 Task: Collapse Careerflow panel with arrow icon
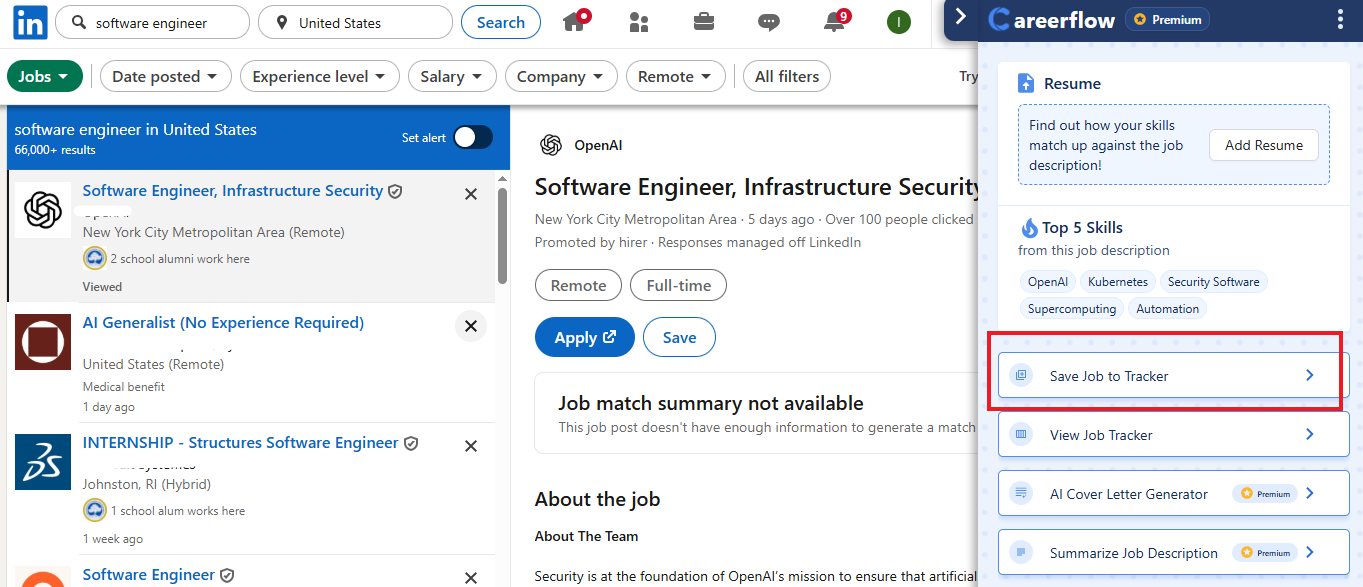pyautogui.click(x=961, y=17)
